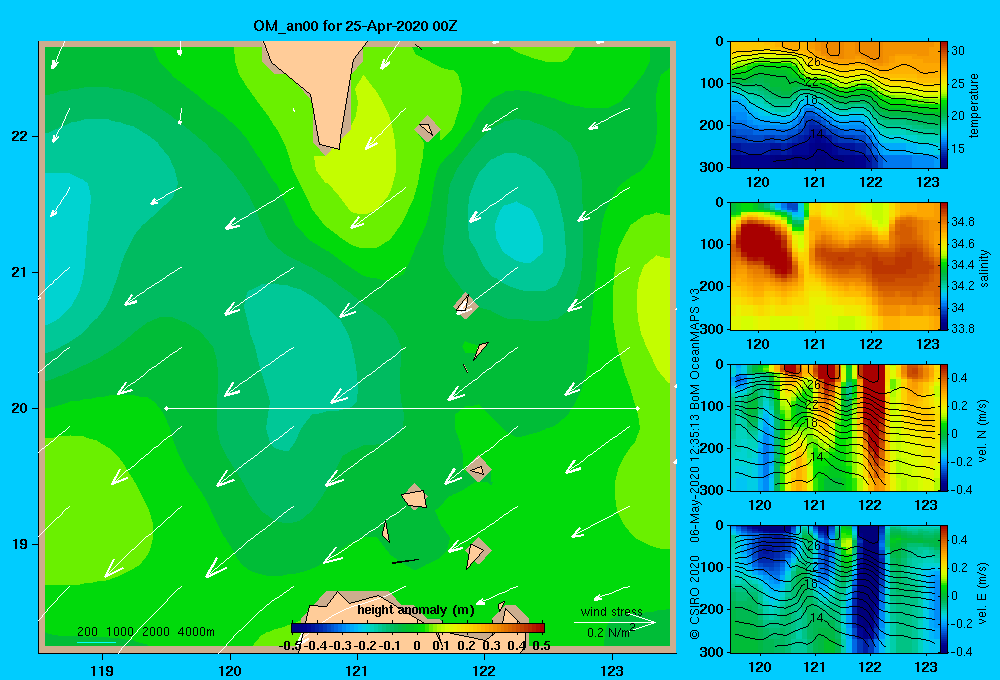The image size is (1000, 680).
Task: Click the main sea height anomaly map
Action: [x=357, y=348]
